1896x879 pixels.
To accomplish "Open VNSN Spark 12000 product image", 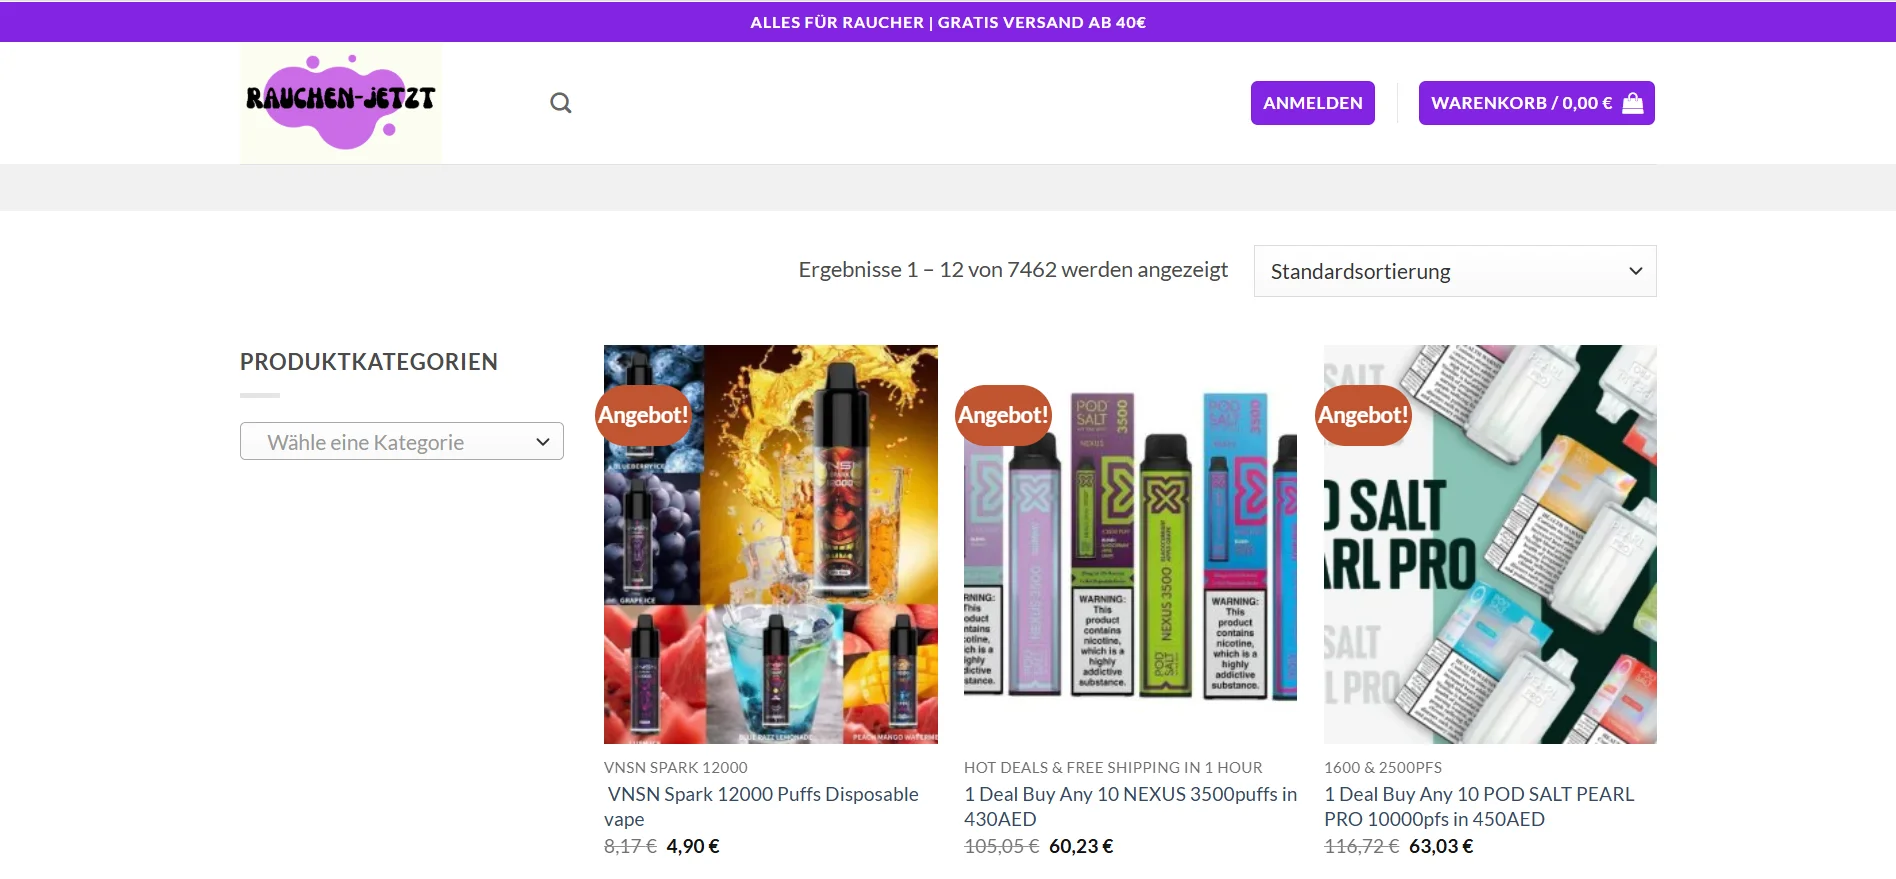I will click(771, 544).
